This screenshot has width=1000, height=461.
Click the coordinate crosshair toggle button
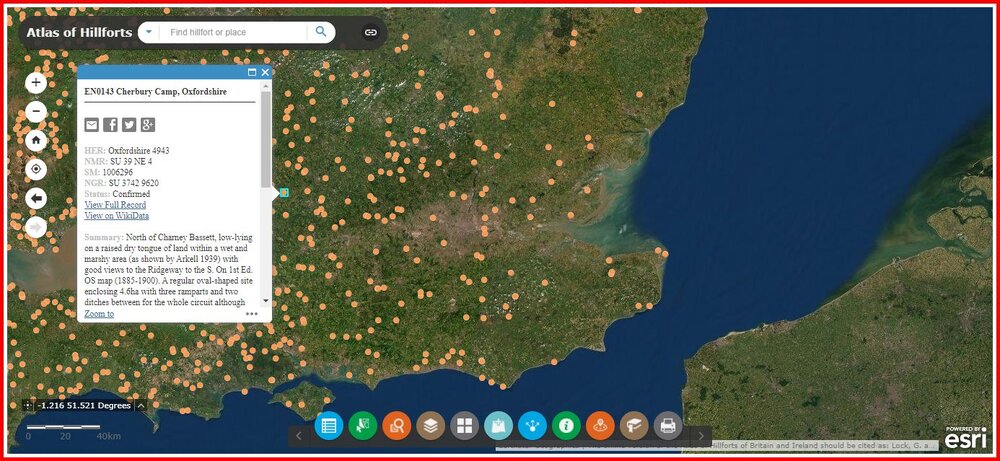coord(27,406)
